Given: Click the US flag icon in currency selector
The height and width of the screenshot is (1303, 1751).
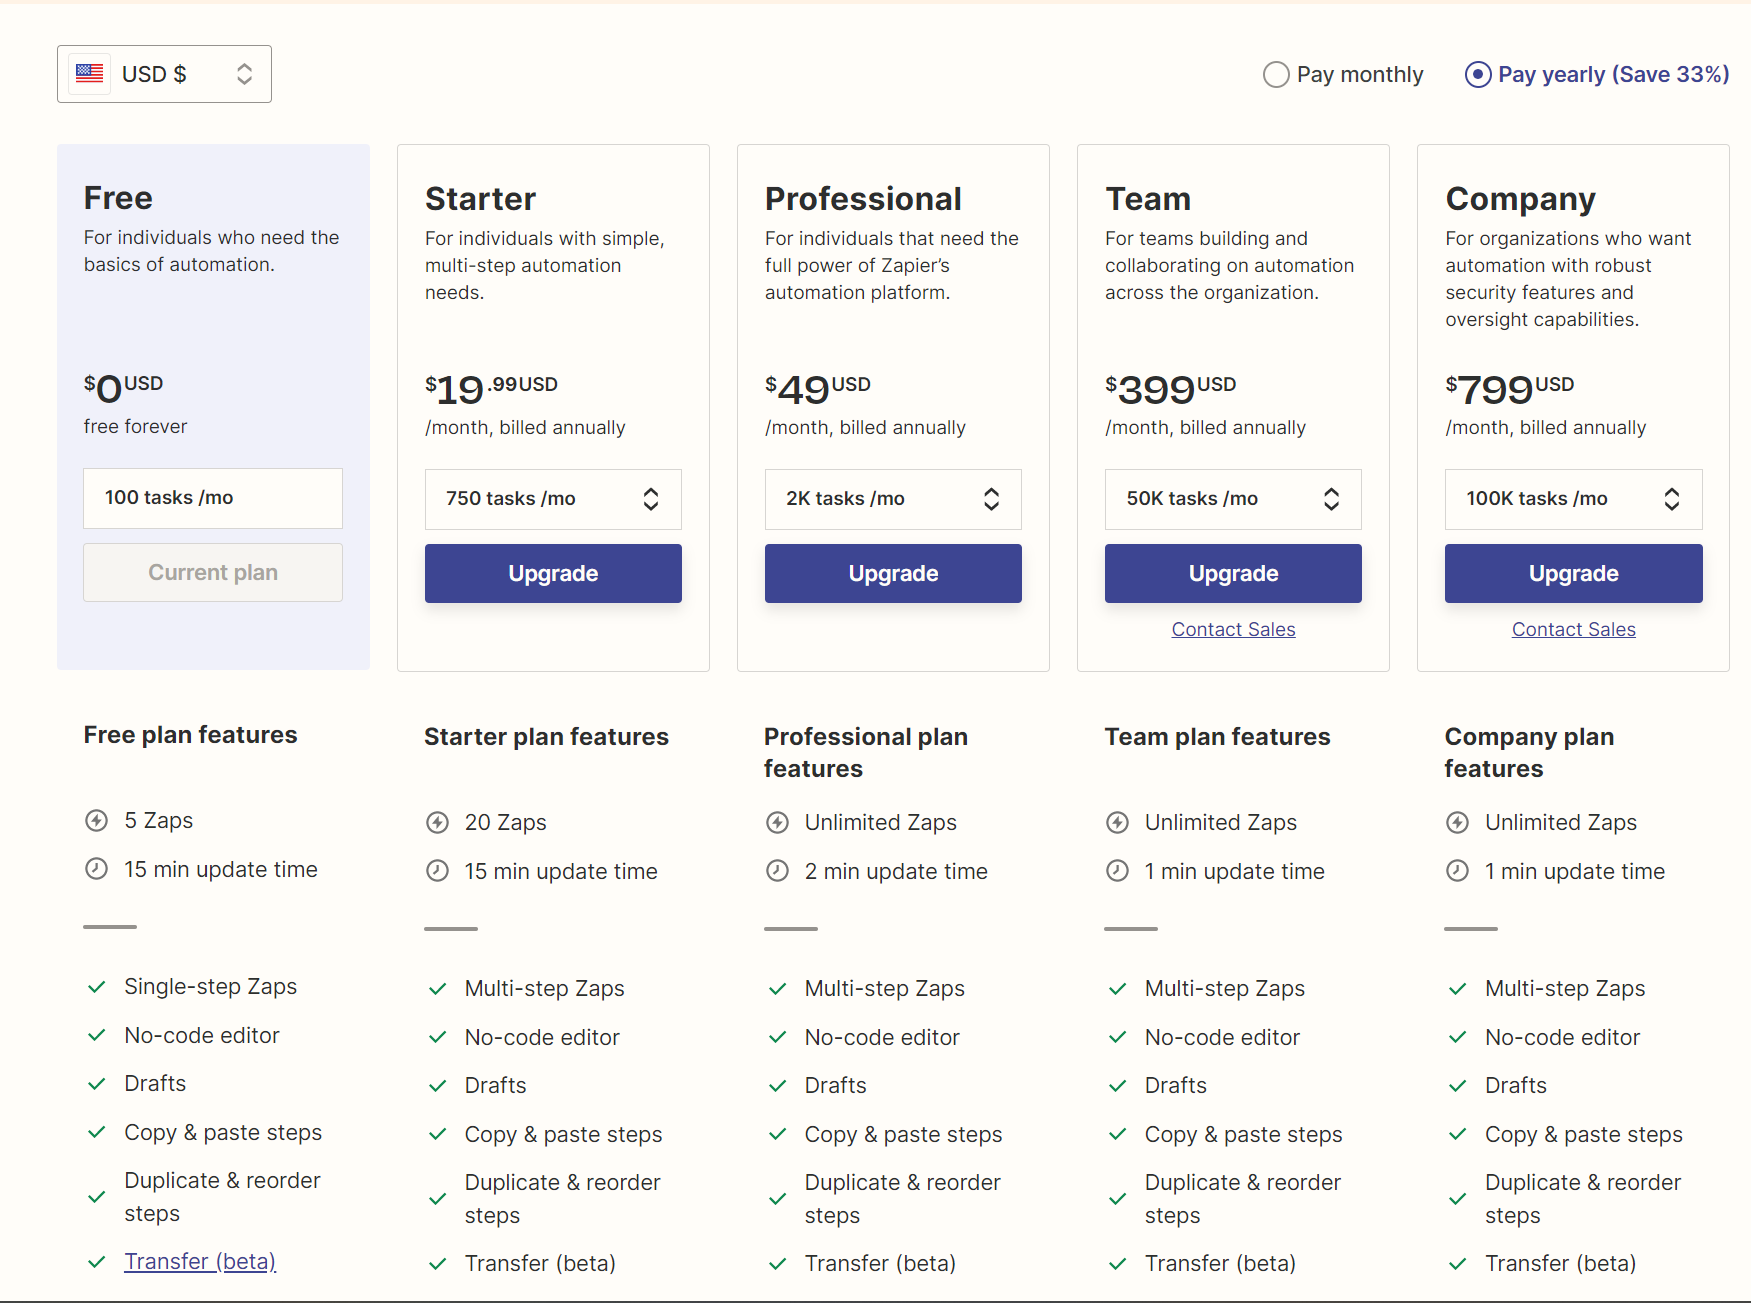Looking at the screenshot, I should point(90,74).
